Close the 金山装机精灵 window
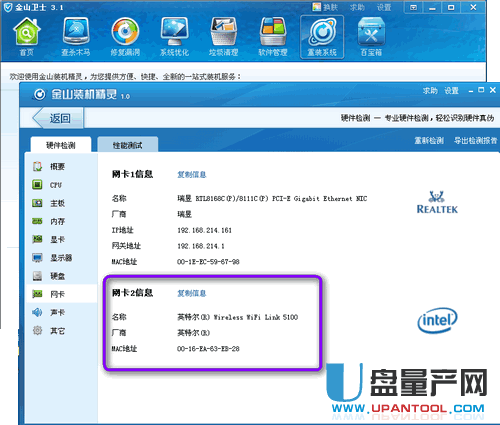 493,90
